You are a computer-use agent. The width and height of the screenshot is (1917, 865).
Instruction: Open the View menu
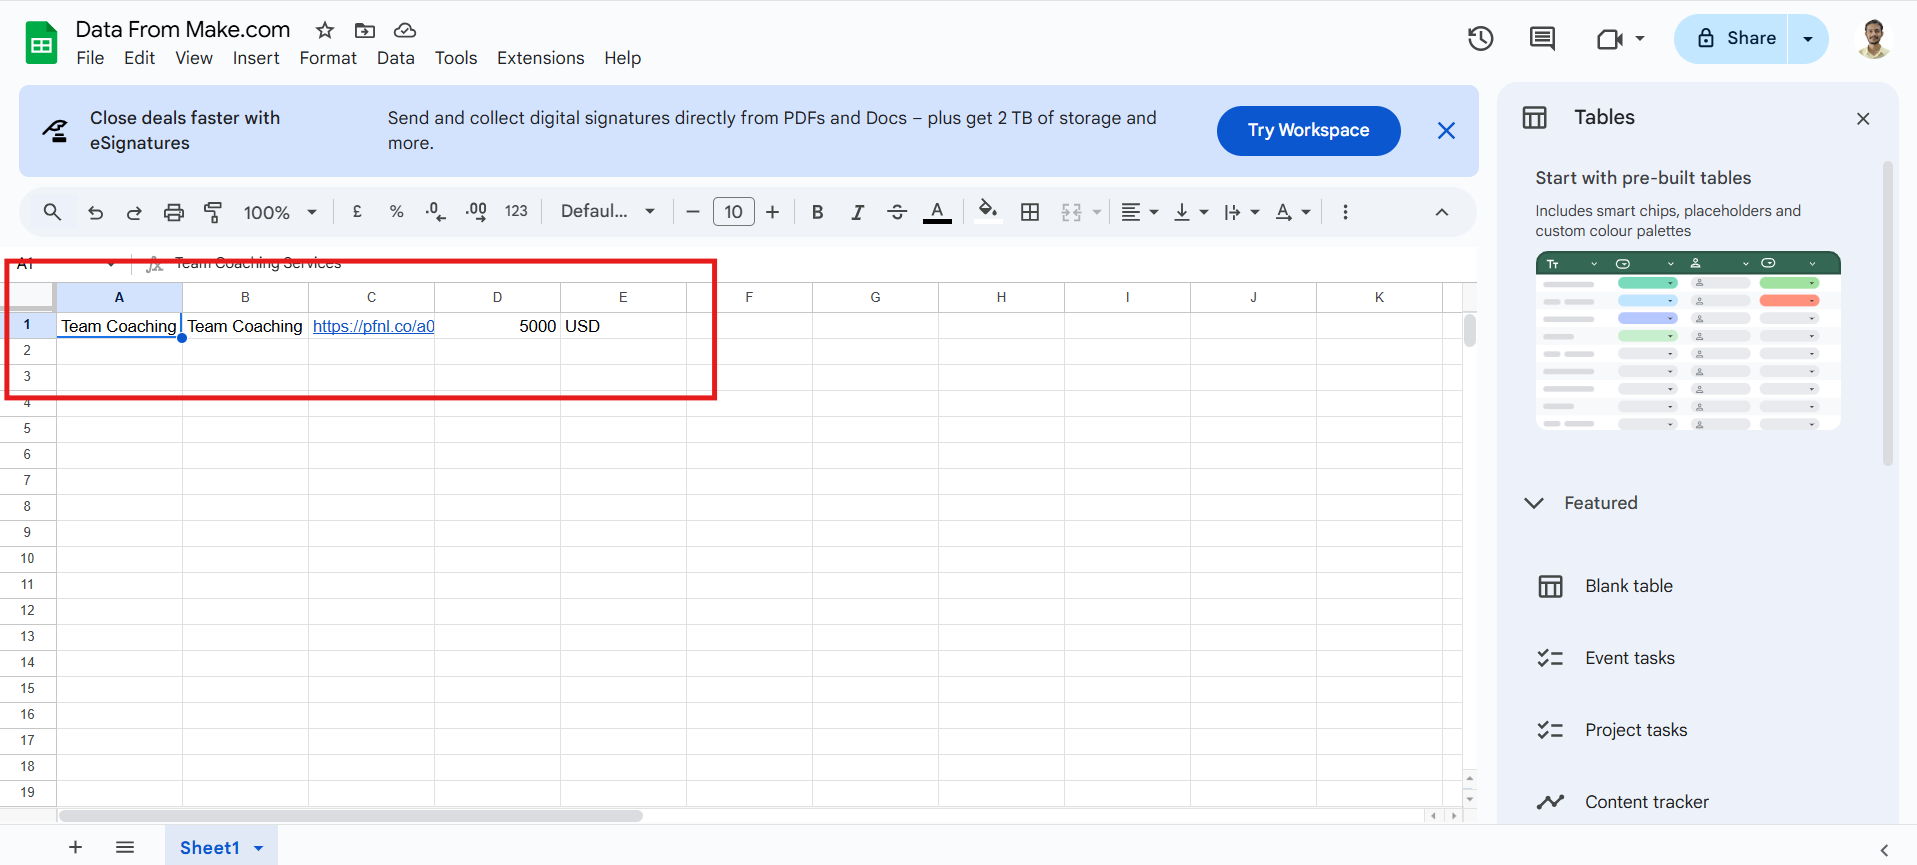coord(194,58)
